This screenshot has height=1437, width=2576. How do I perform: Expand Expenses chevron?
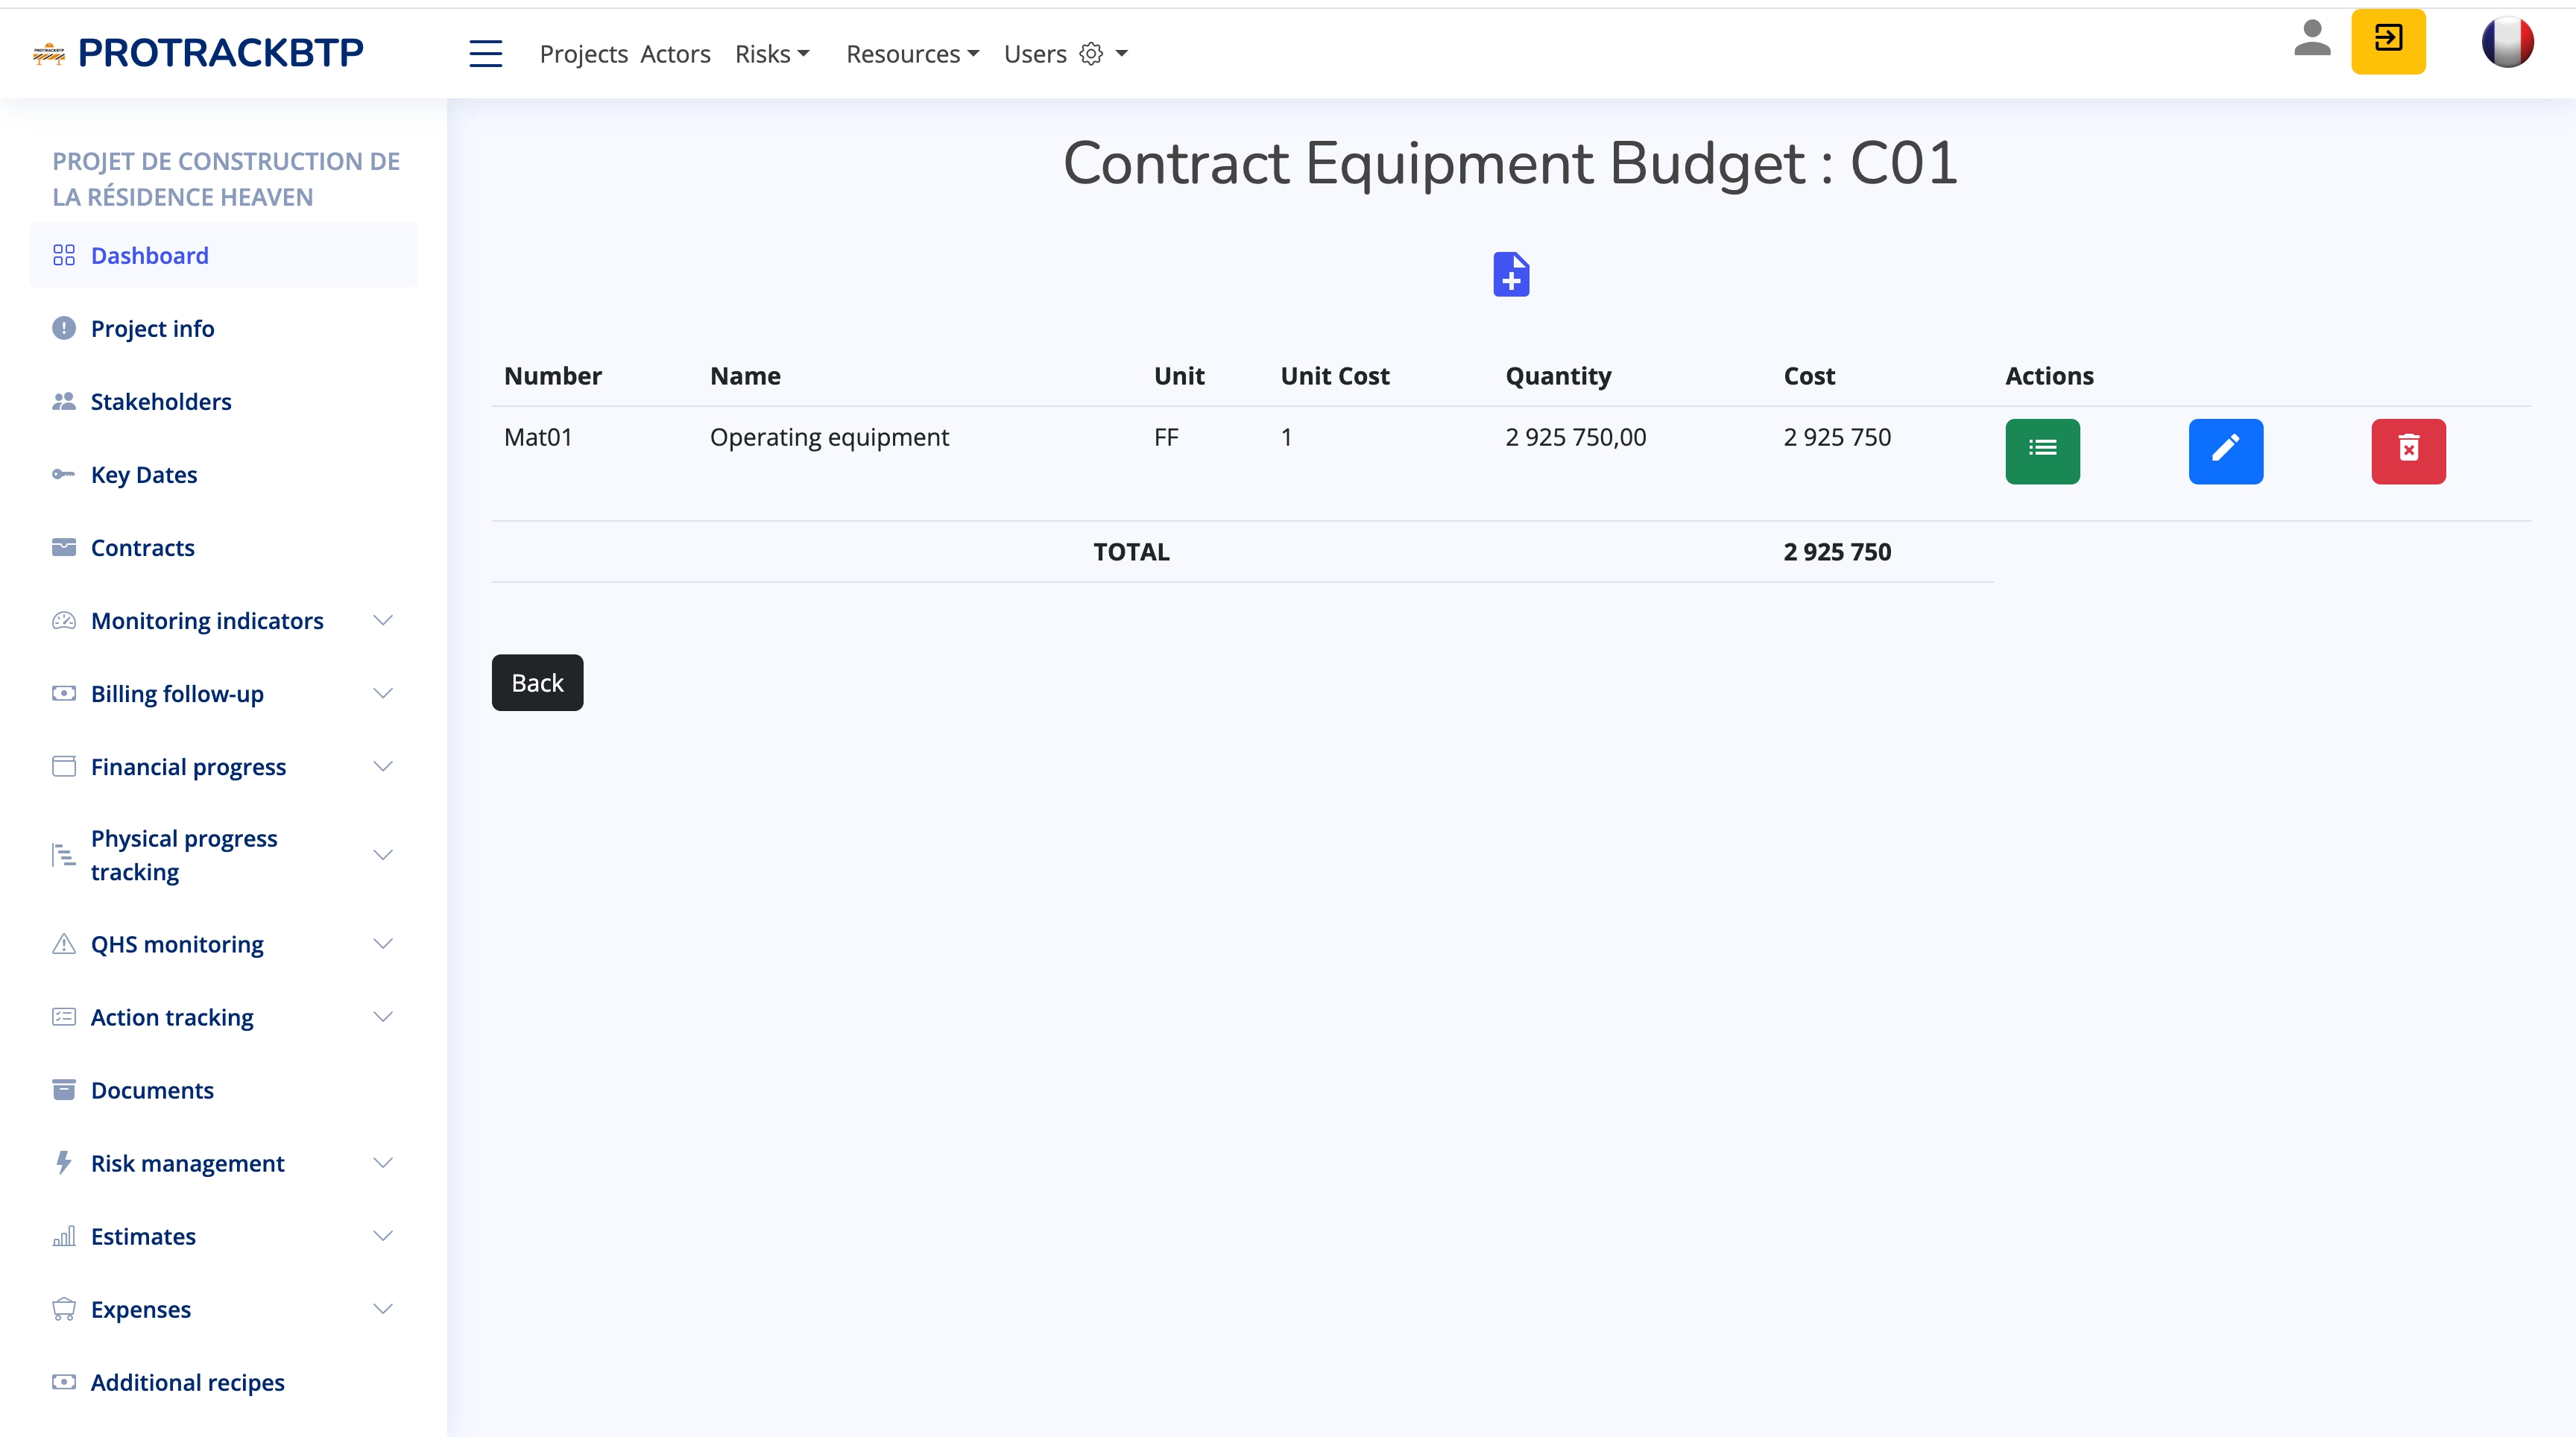[383, 1309]
